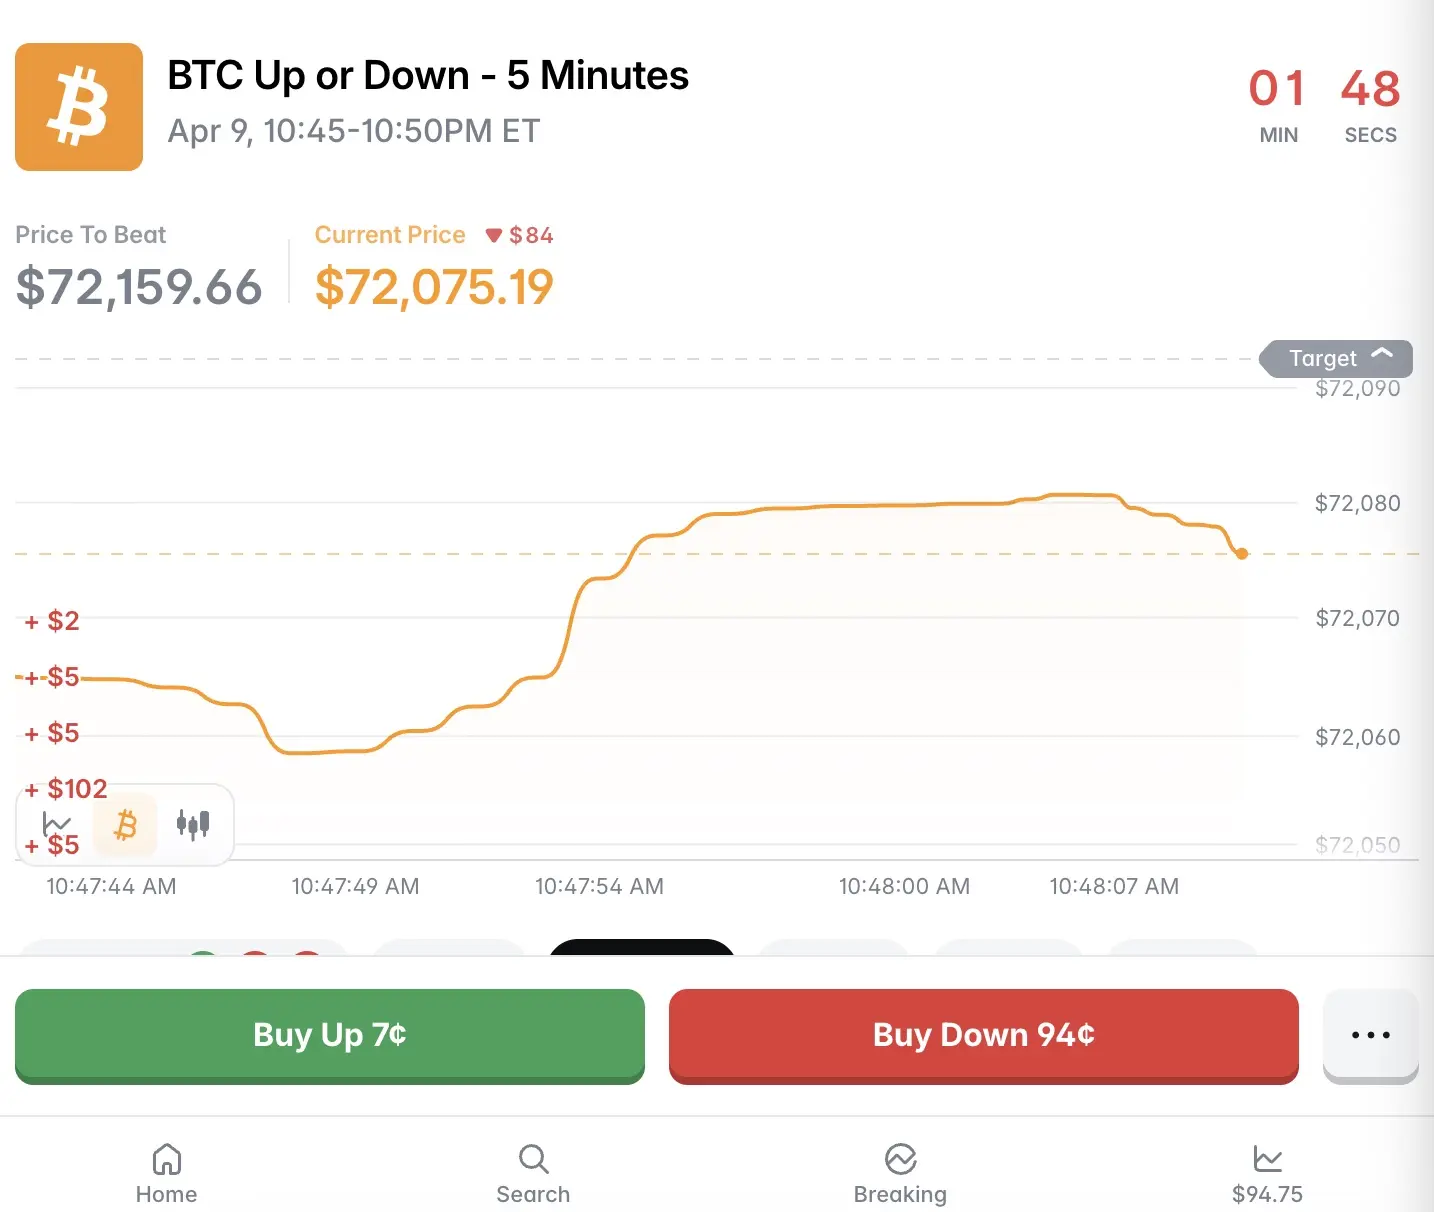Switch to candlestick chart view
This screenshot has height=1212, width=1434.
193,824
